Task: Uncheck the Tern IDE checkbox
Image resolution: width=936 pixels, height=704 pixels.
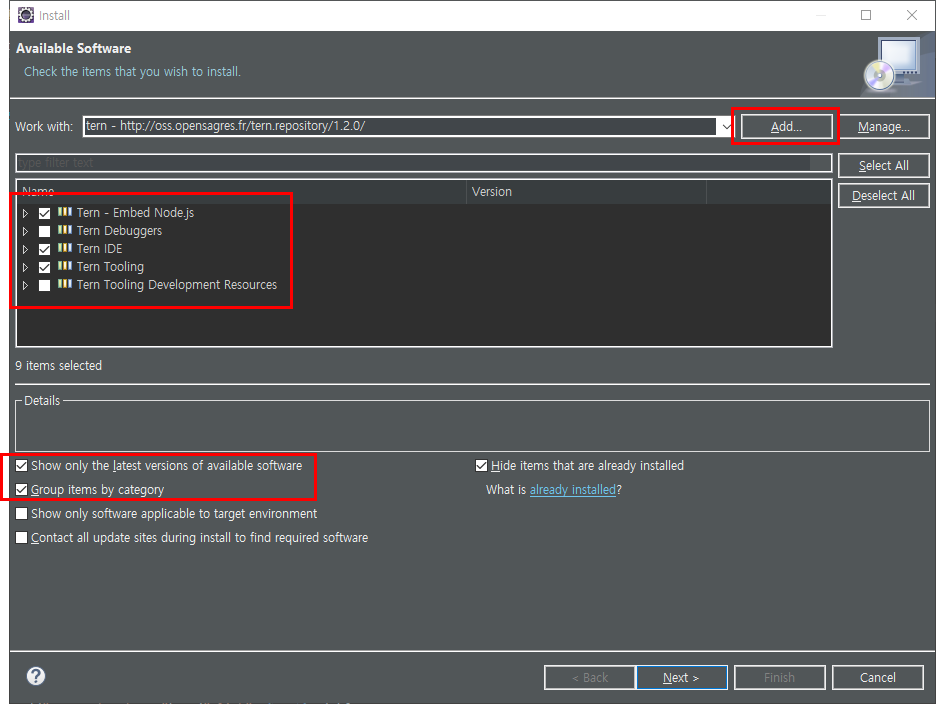Action: coord(44,249)
